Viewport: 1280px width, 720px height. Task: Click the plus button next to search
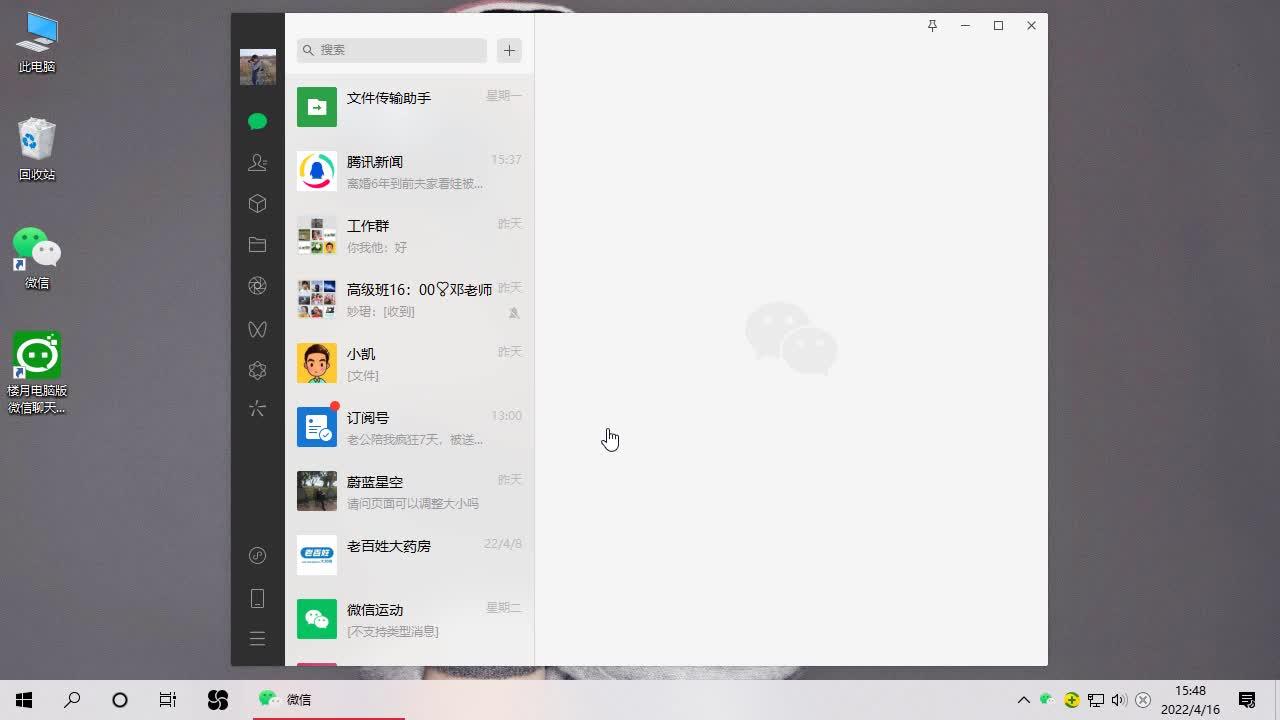(x=509, y=50)
